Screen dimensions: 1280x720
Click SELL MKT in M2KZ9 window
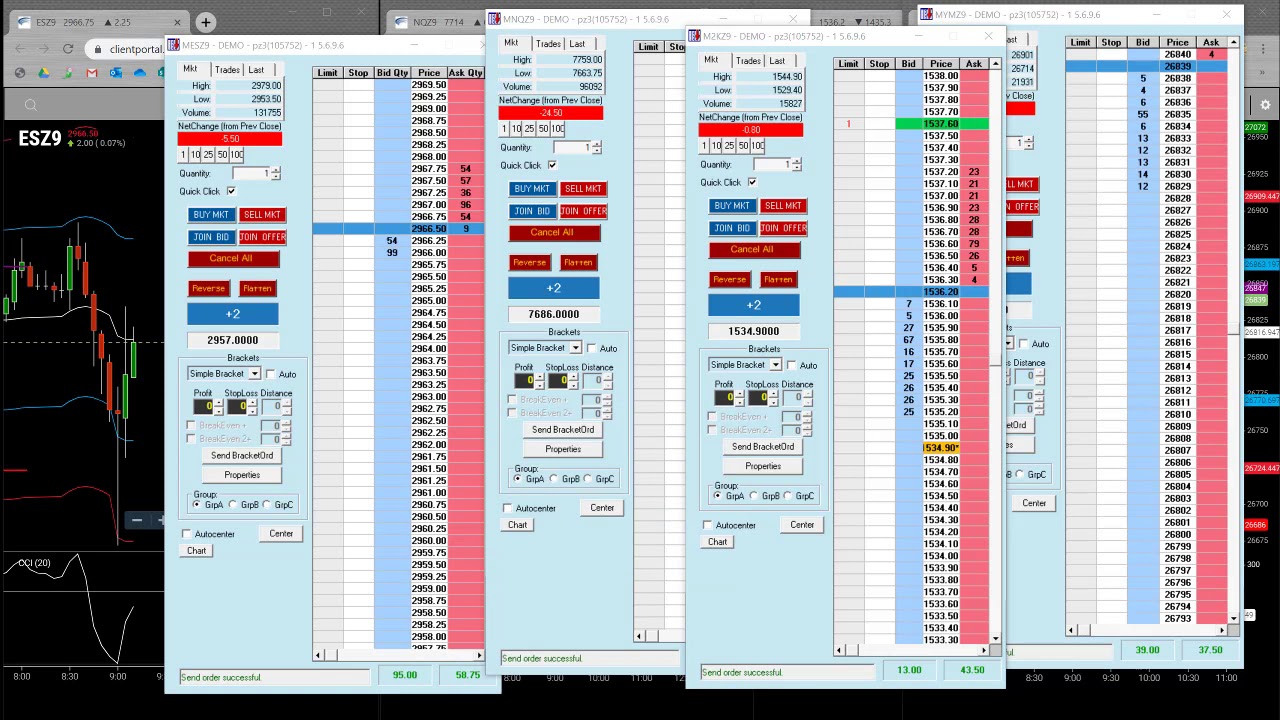(782, 206)
